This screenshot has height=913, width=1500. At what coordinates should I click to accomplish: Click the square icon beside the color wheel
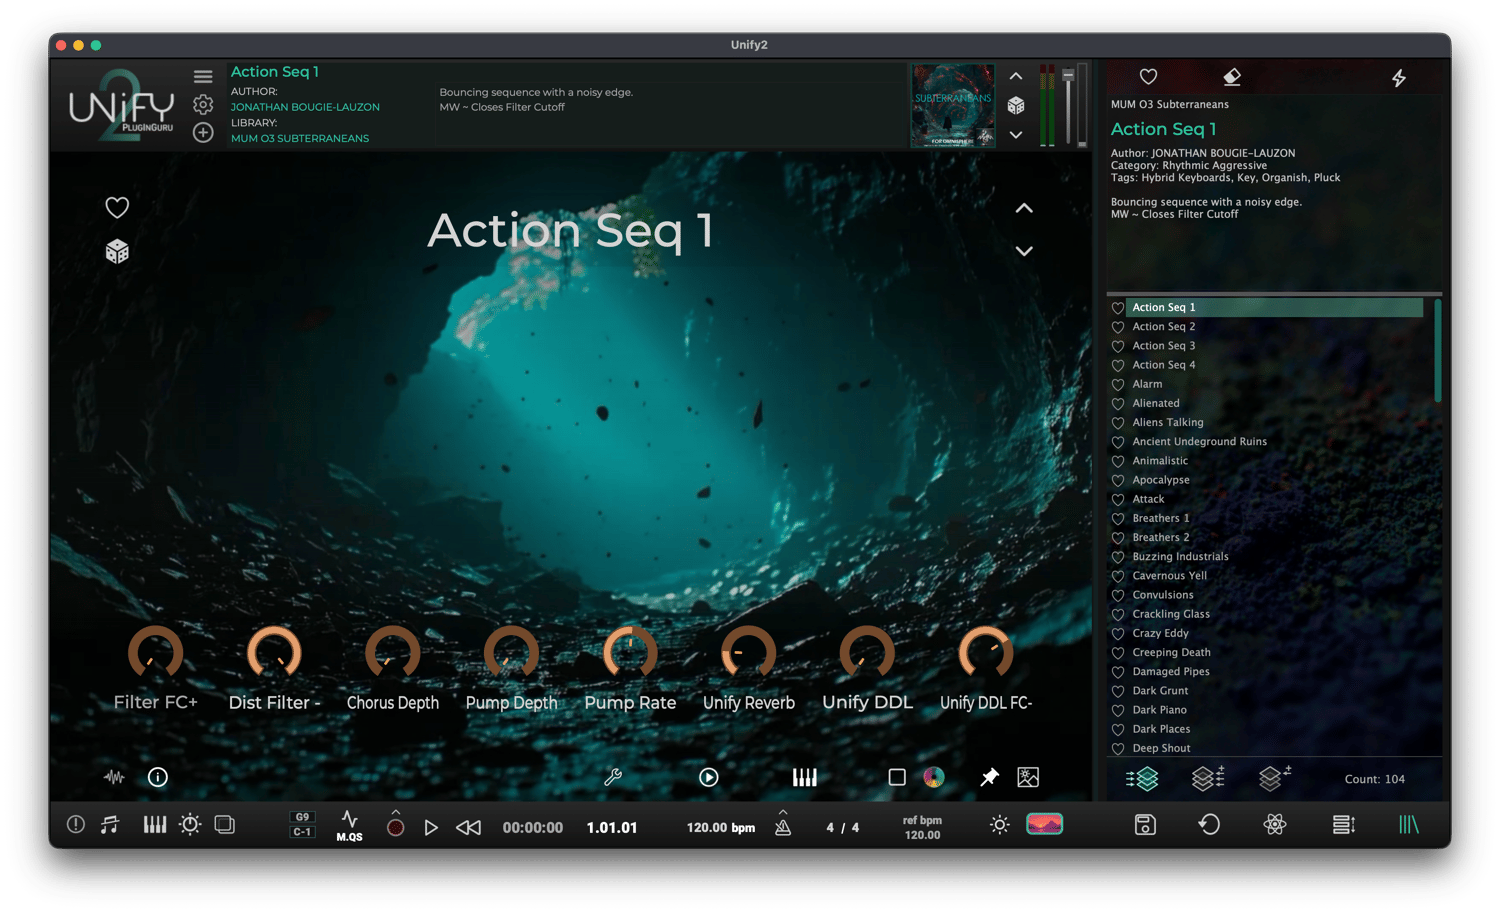tap(897, 777)
